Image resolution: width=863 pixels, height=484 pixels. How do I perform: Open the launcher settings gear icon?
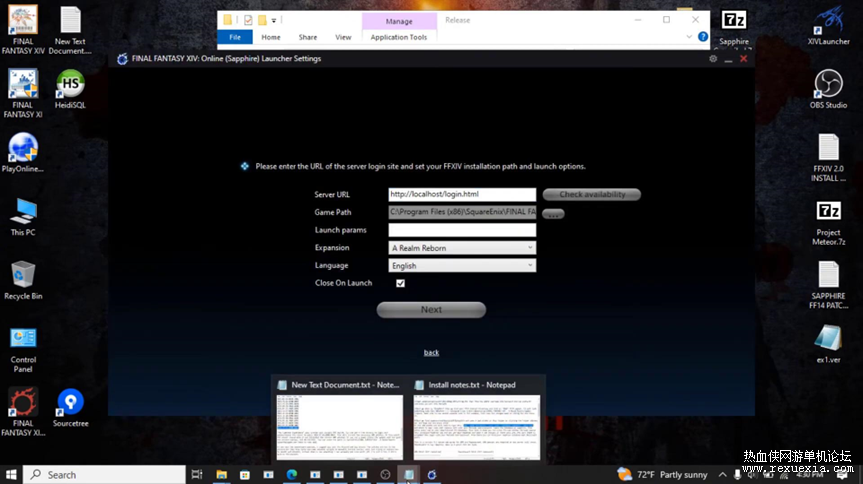(x=713, y=58)
